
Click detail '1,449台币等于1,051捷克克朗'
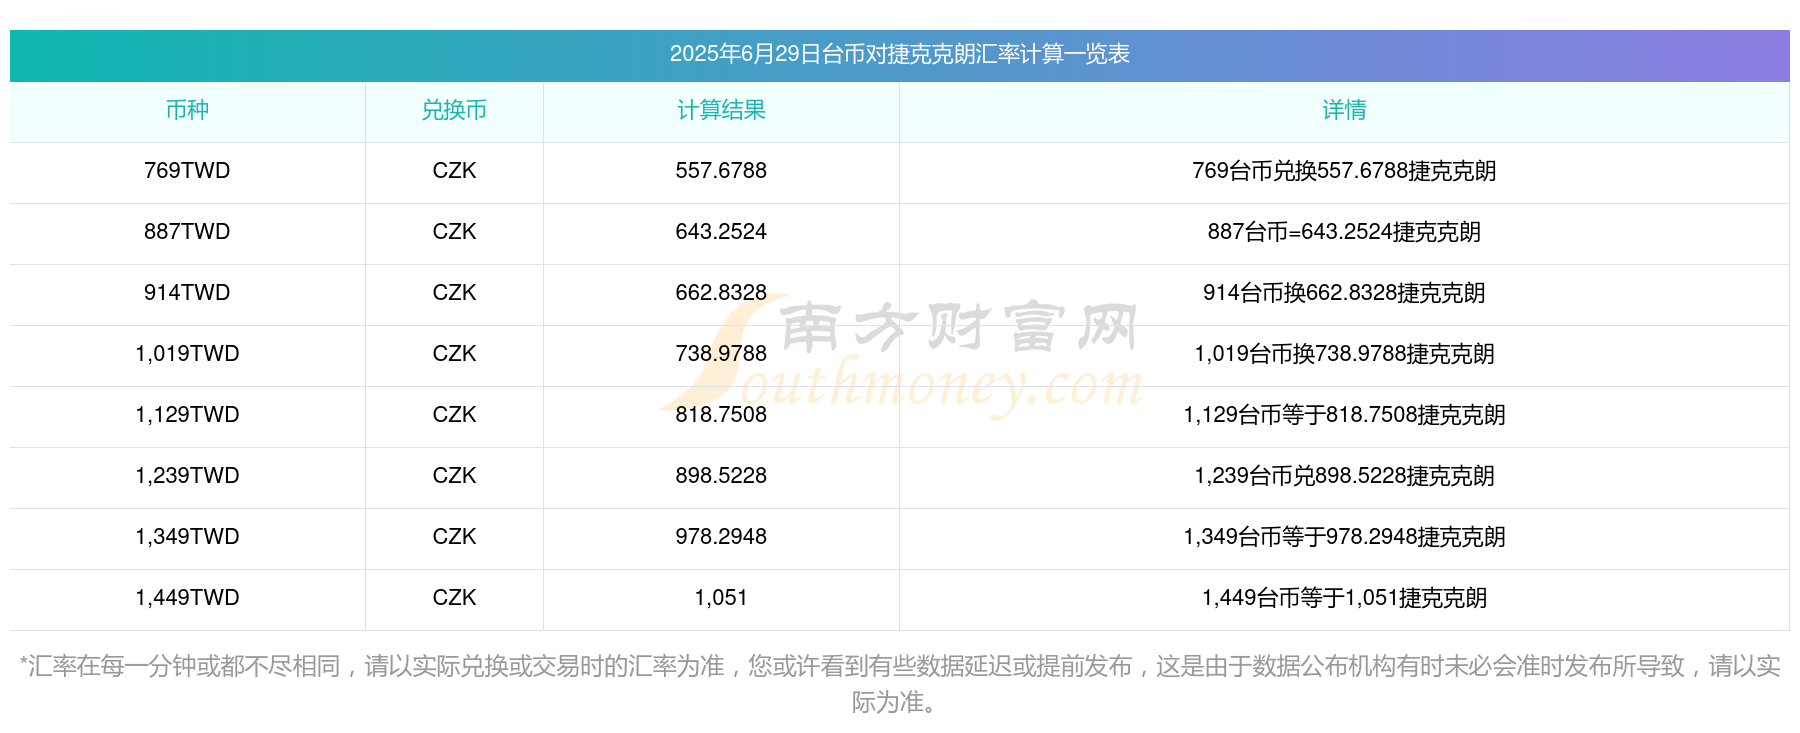(x=1344, y=598)
